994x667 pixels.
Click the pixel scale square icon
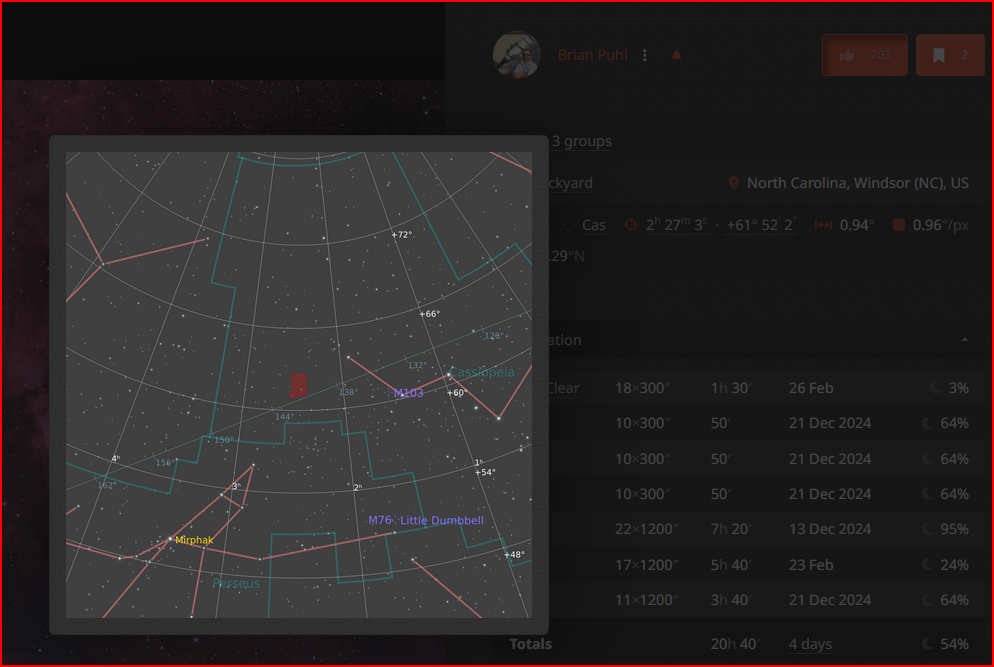[x=899, y=225]
